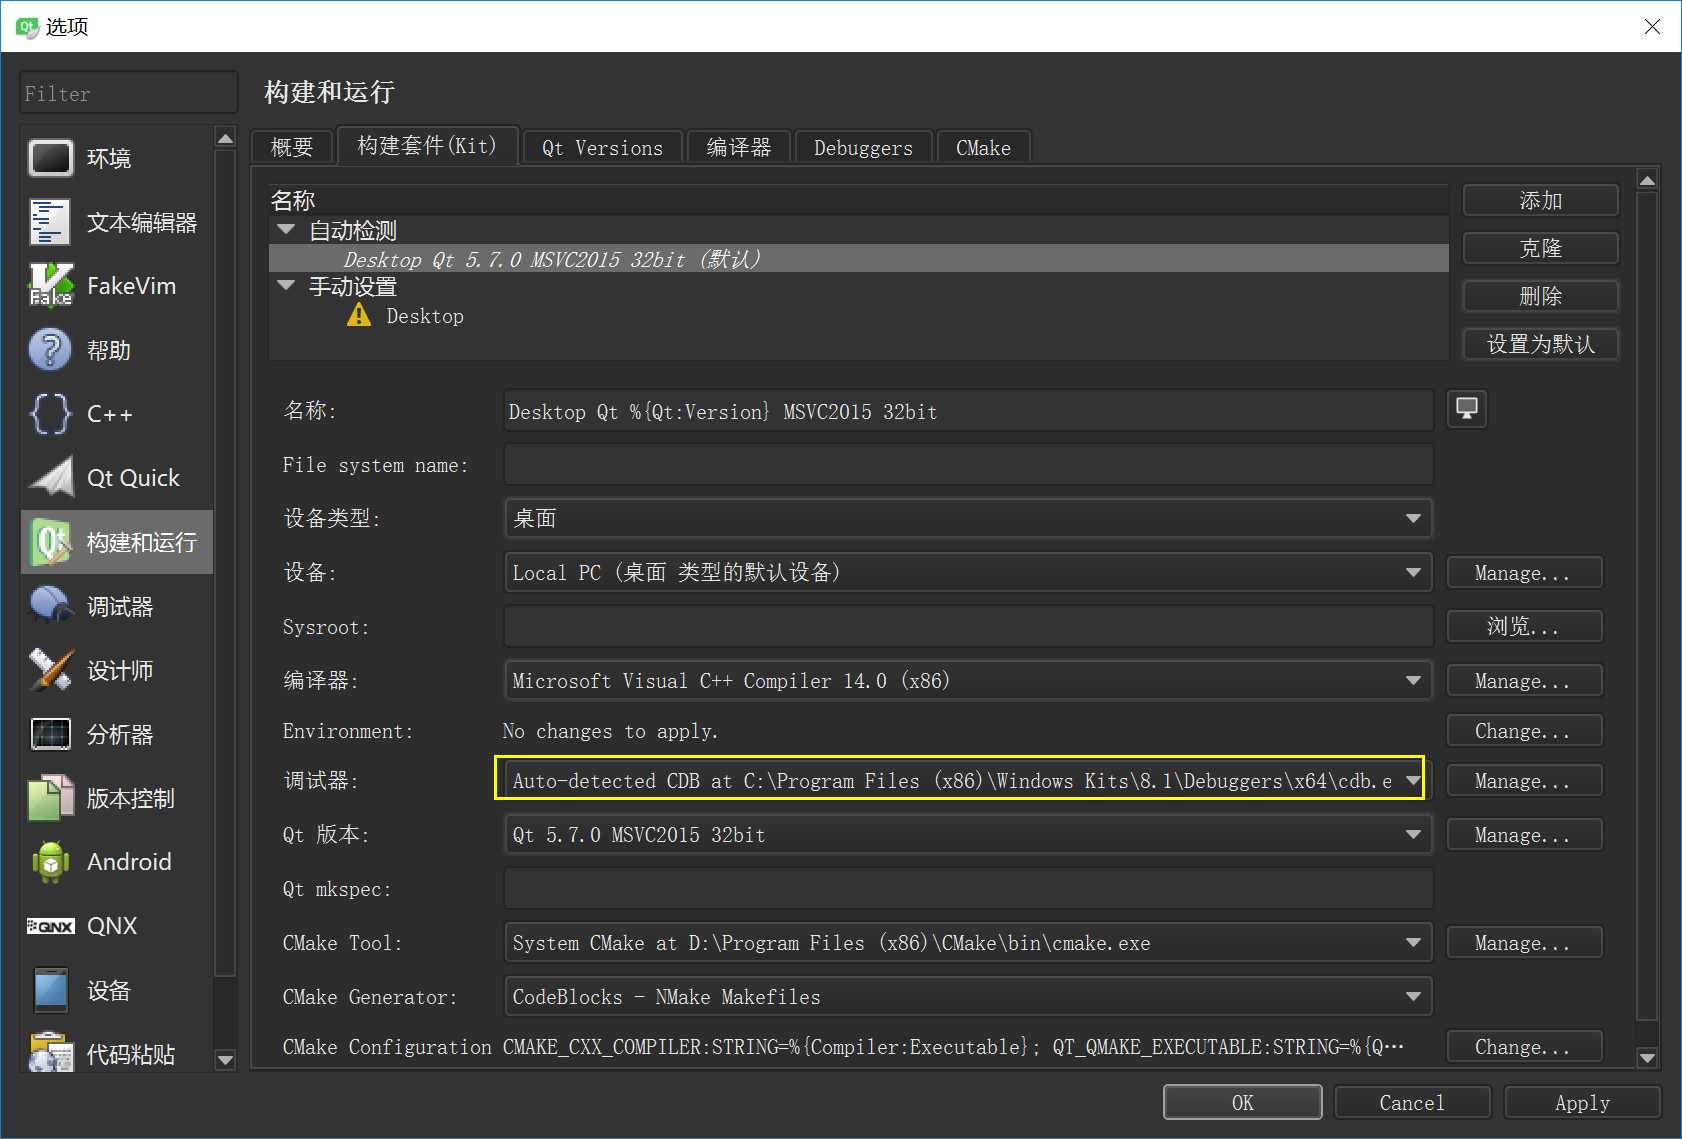This screenshot has height=1139, width=1682.
Task: Click the Apply button
Action: [x=1582, y=1102]
